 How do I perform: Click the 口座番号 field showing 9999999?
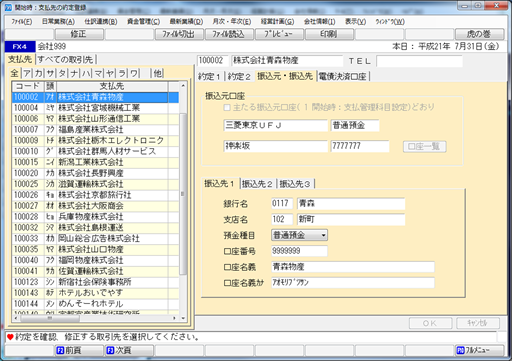pyautogui.click(x=299, y=251)
